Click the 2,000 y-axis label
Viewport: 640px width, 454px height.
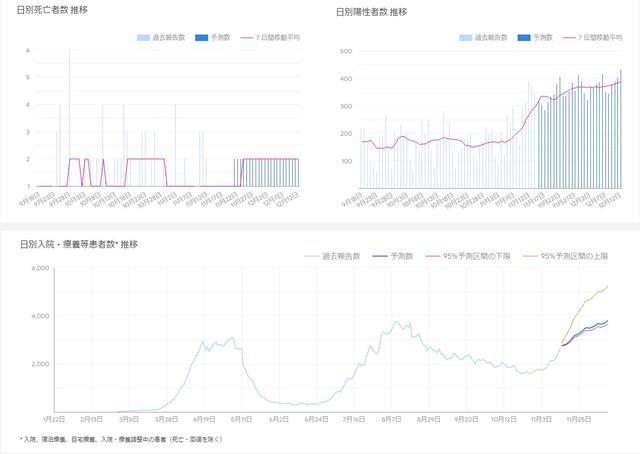pos(40,364)
